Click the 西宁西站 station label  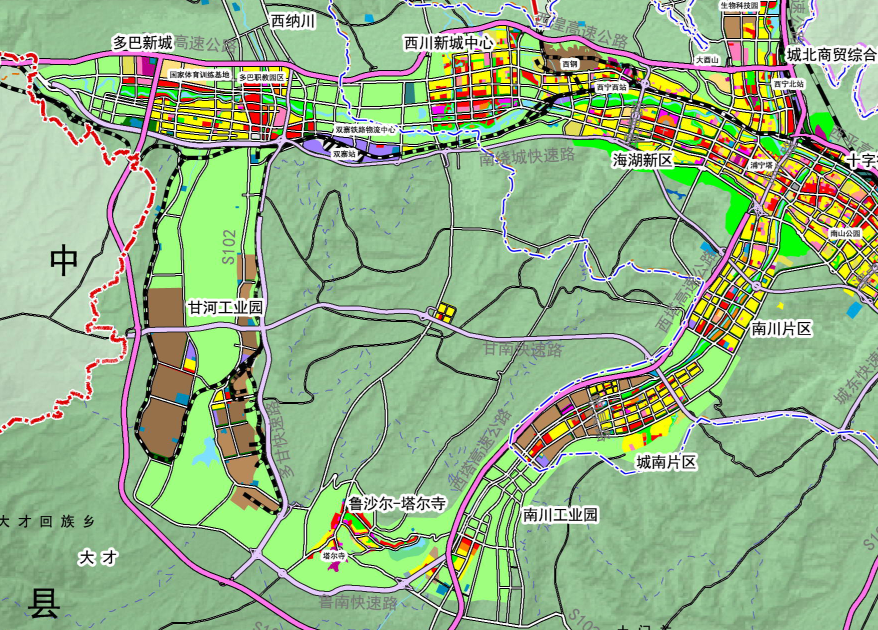pos(611,87)
